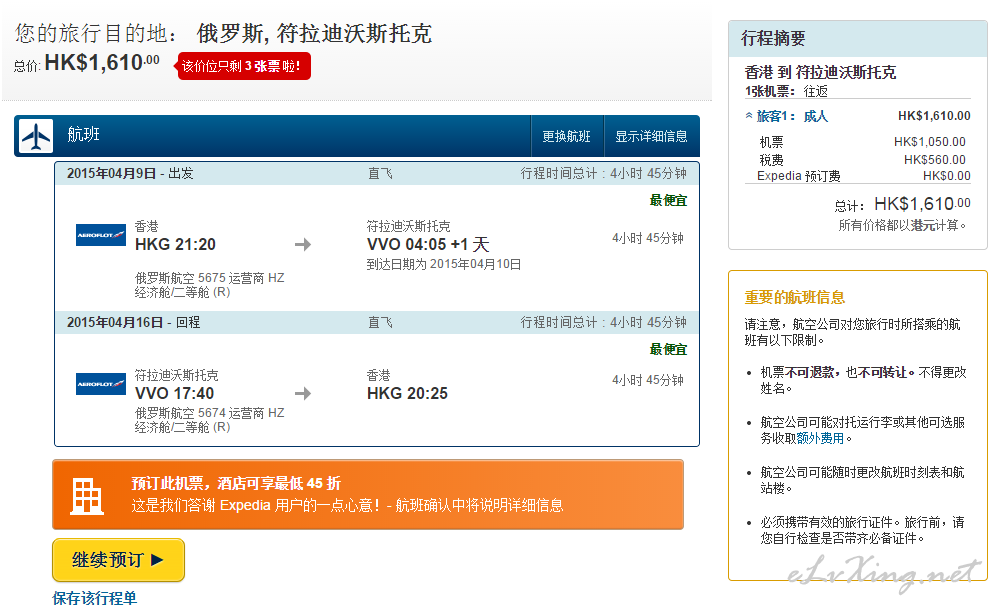Click the 俄罗斯航空 5675 运营商 HZ flight number

209,278
